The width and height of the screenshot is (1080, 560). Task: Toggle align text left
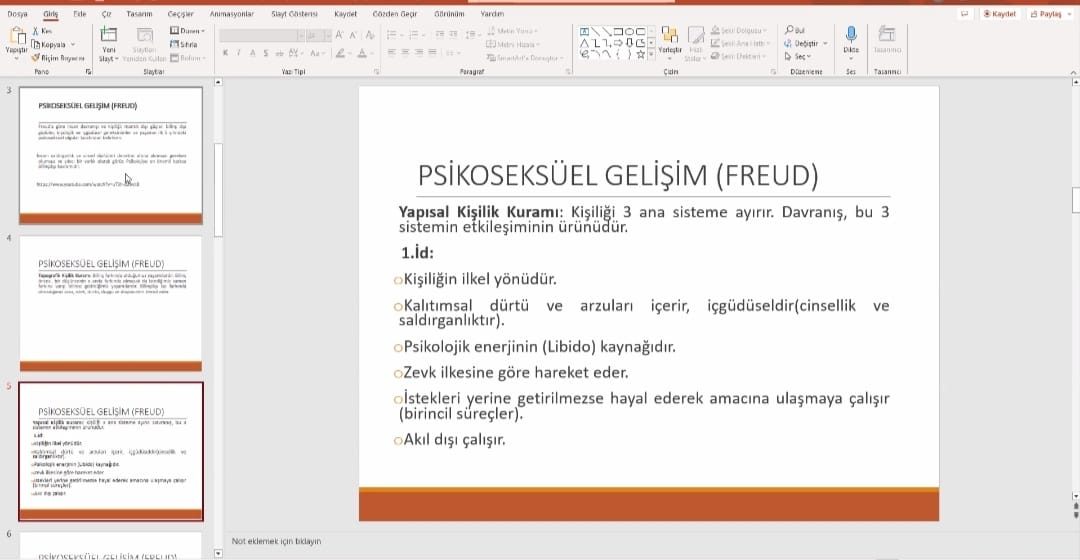pos(391,52)
